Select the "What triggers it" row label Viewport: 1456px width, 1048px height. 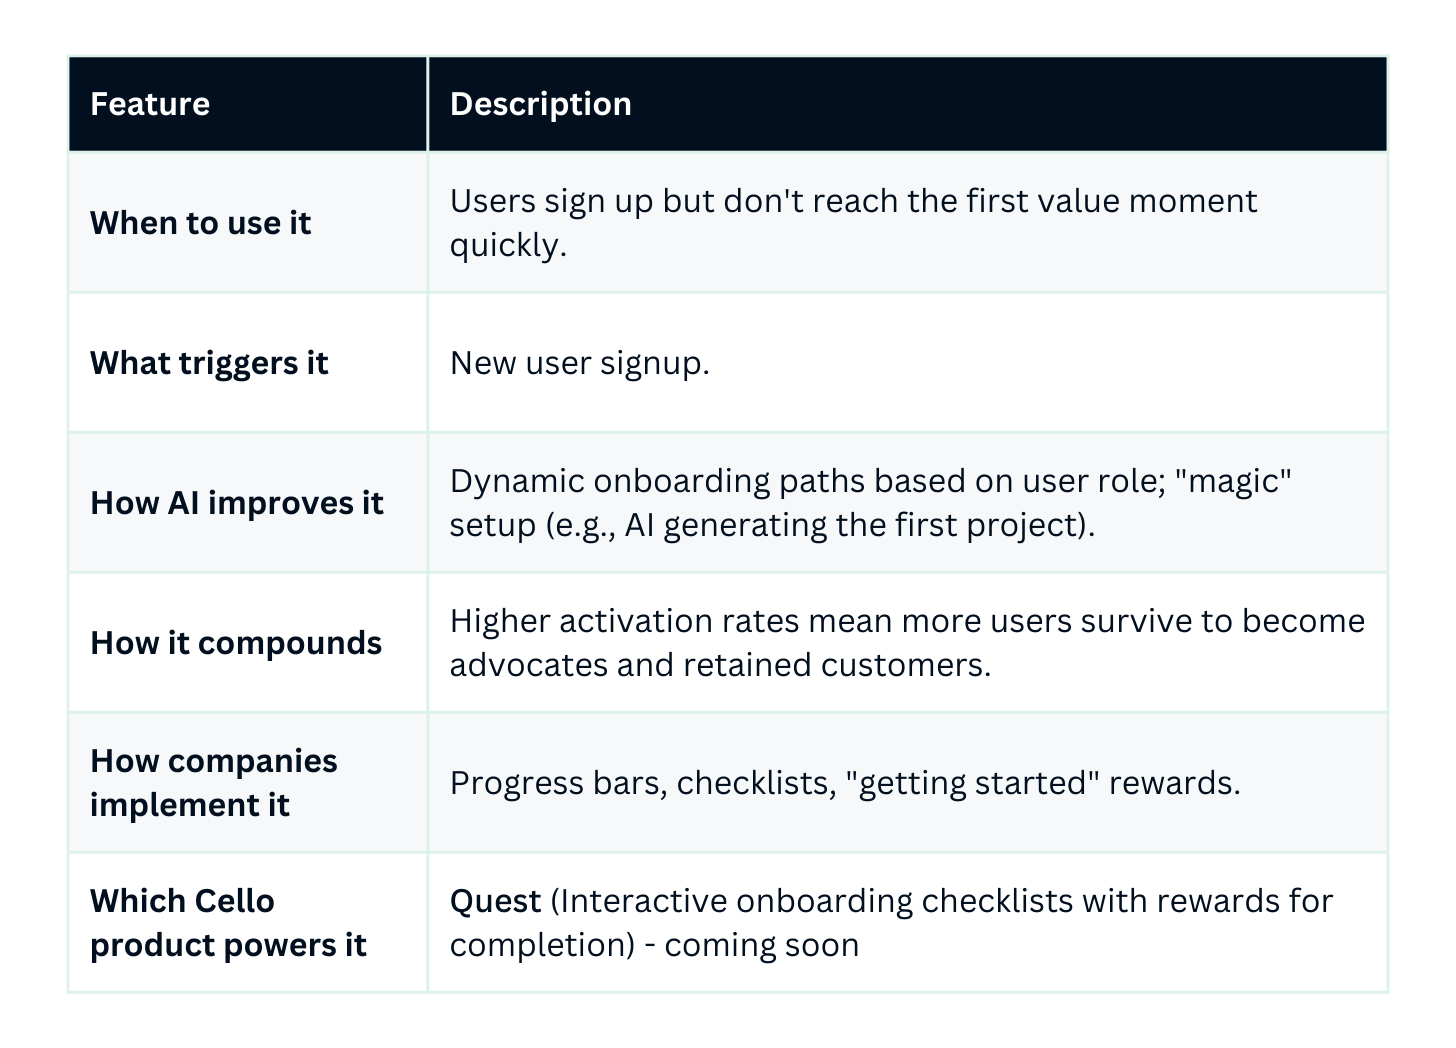click(209, 363)
